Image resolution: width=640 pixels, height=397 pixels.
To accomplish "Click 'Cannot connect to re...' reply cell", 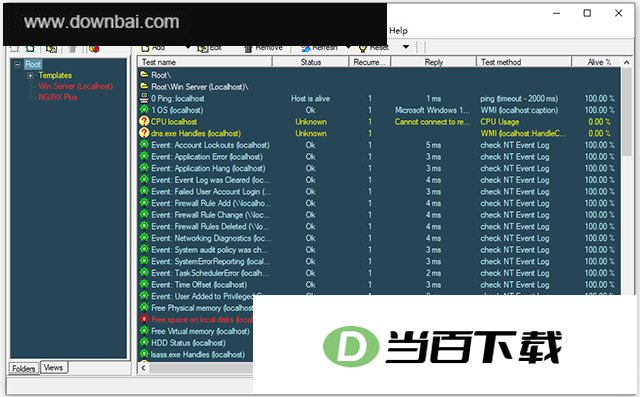I will (x=432, y=122).
